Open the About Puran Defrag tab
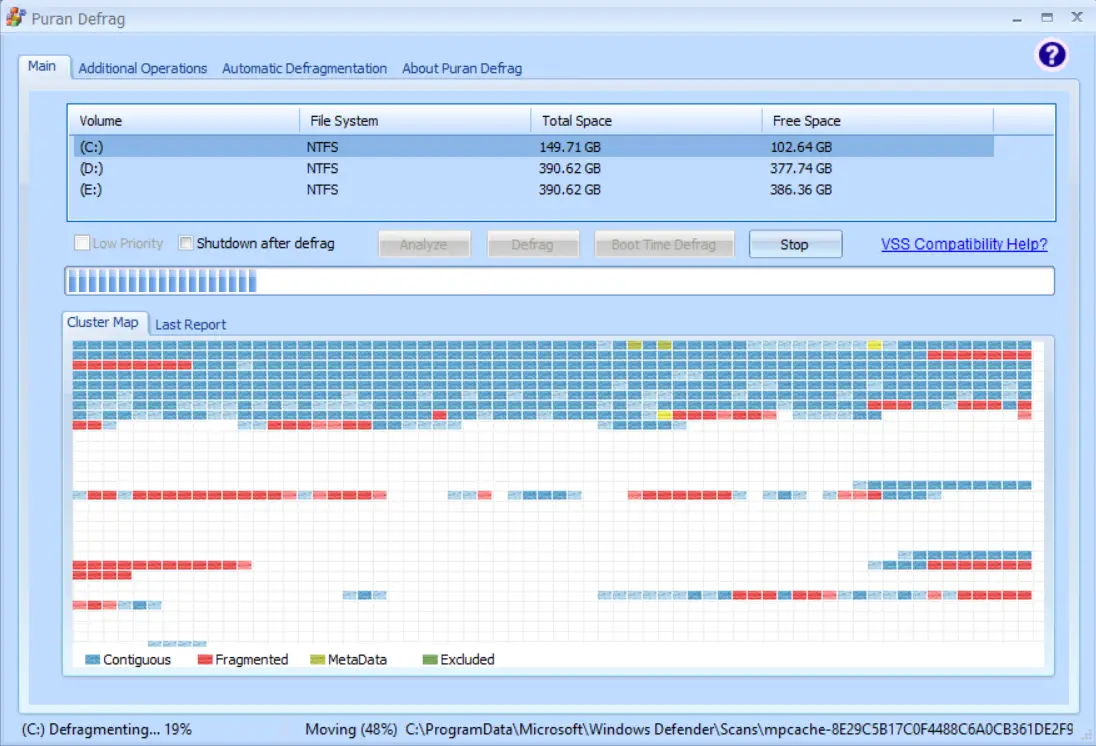Screen dimensions: 1096x746 tap(461, 69)
